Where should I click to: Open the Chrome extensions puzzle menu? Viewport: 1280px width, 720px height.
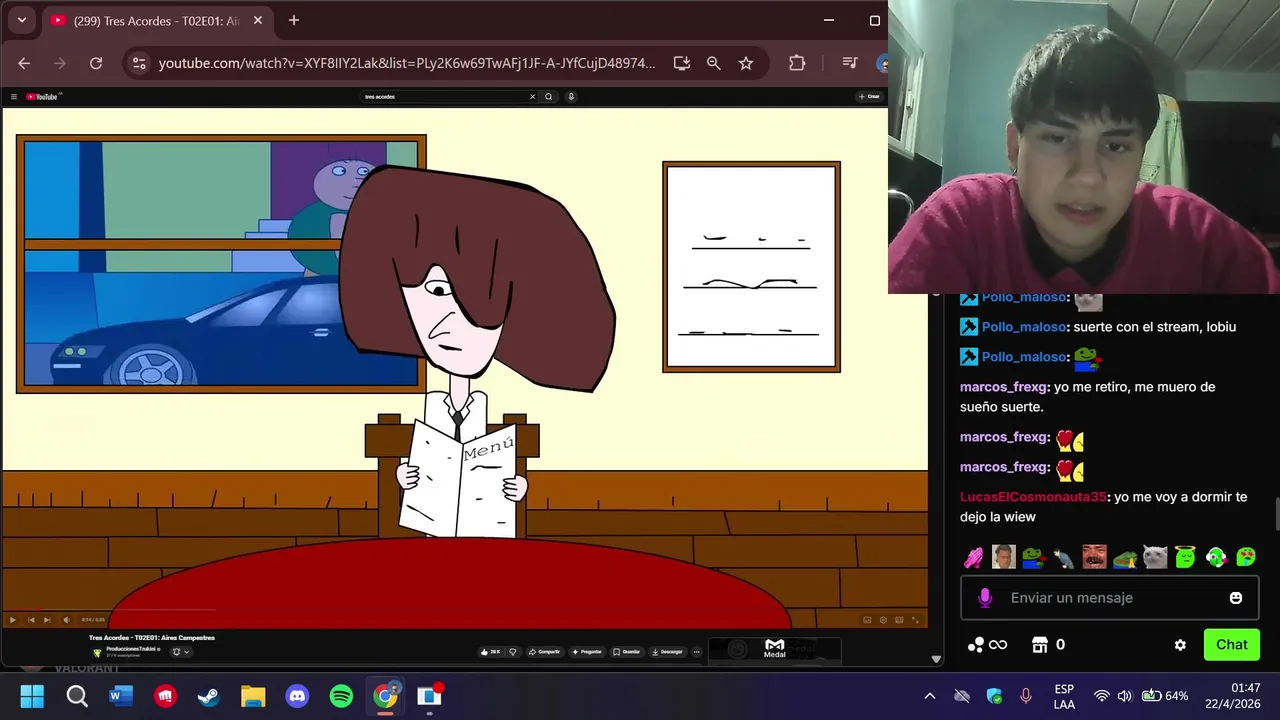click(797, 63)
